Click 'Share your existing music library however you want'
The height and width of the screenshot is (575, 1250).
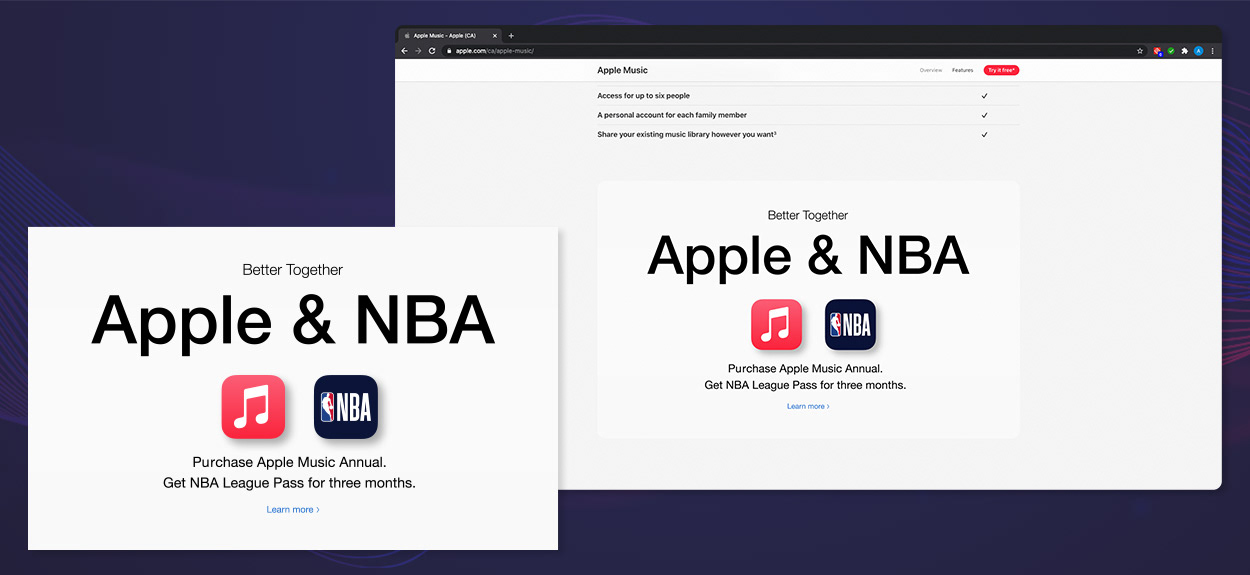point(687,134)
